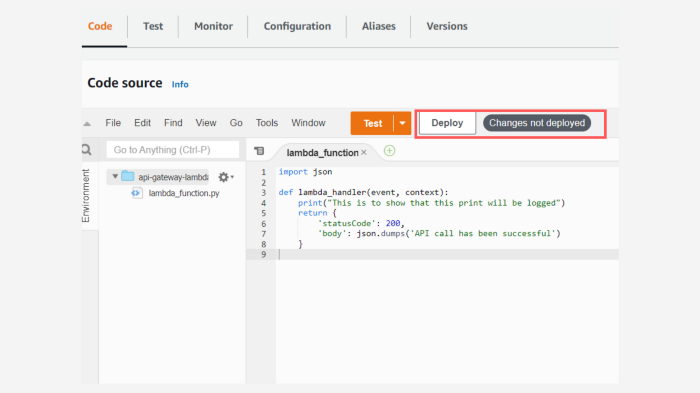Open the Versions tab
The width and height of the screenshot is (700, 393).
(447, 26)
